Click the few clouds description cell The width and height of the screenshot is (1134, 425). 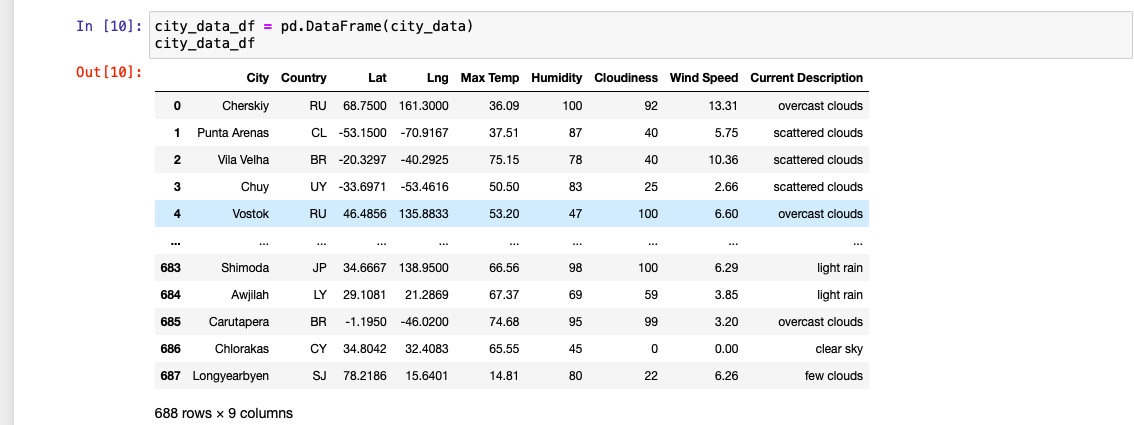tap(834, 376)
